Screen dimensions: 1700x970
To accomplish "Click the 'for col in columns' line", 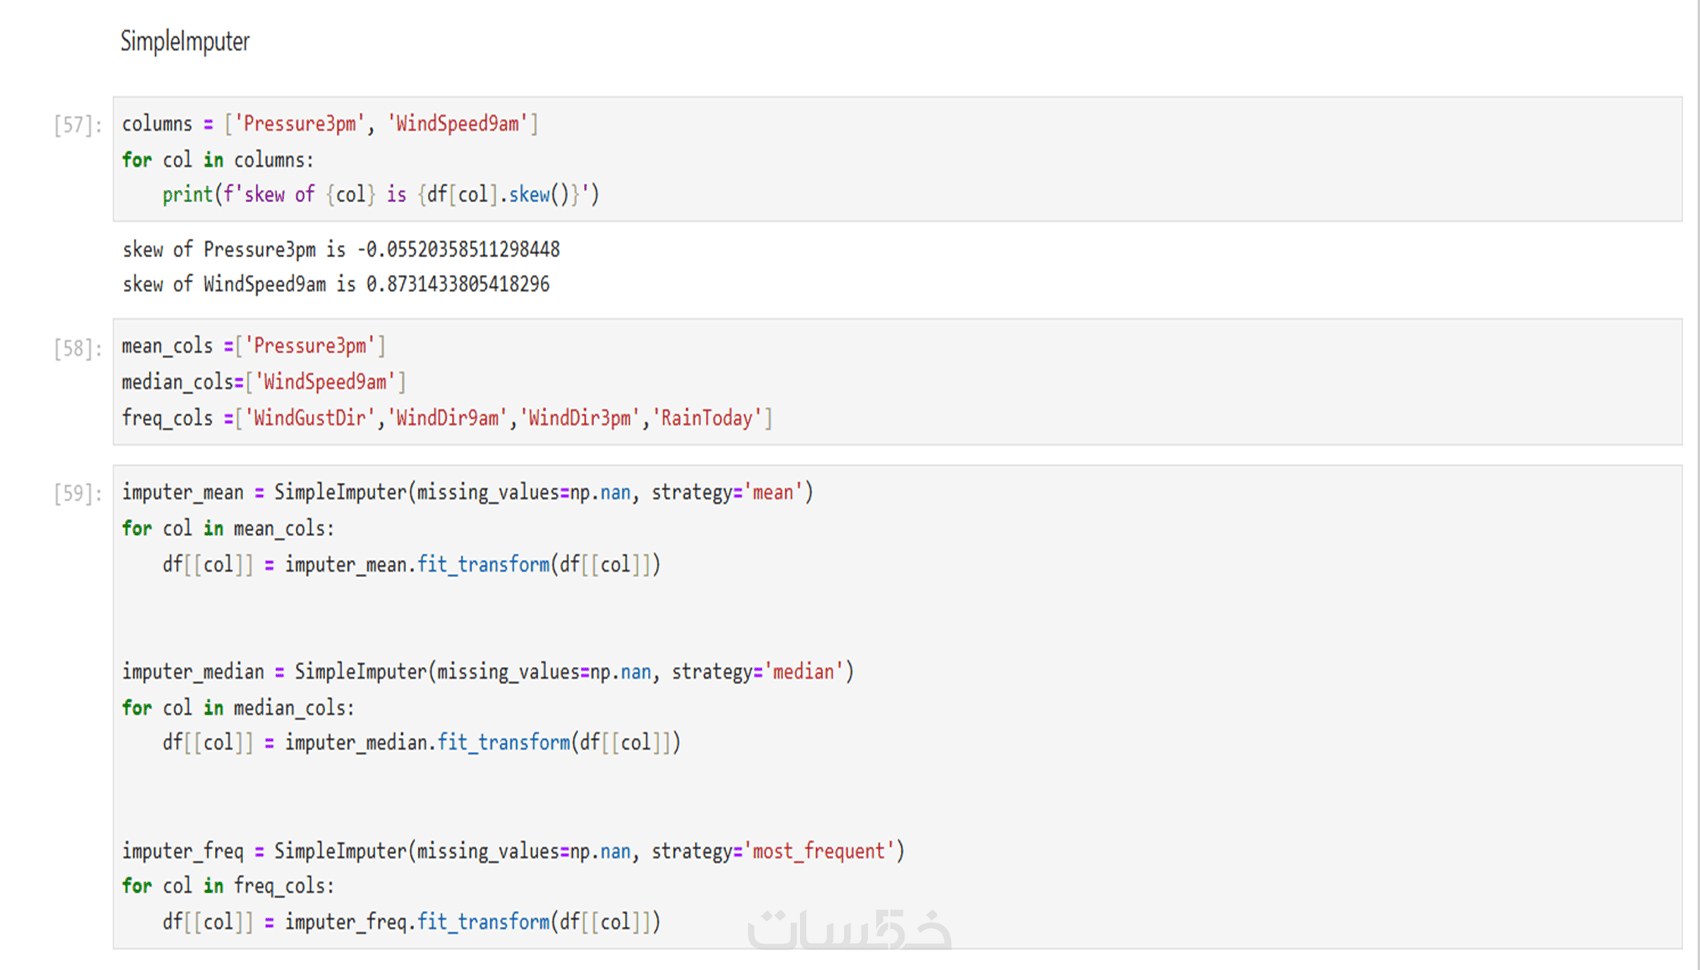I will 218,160.
